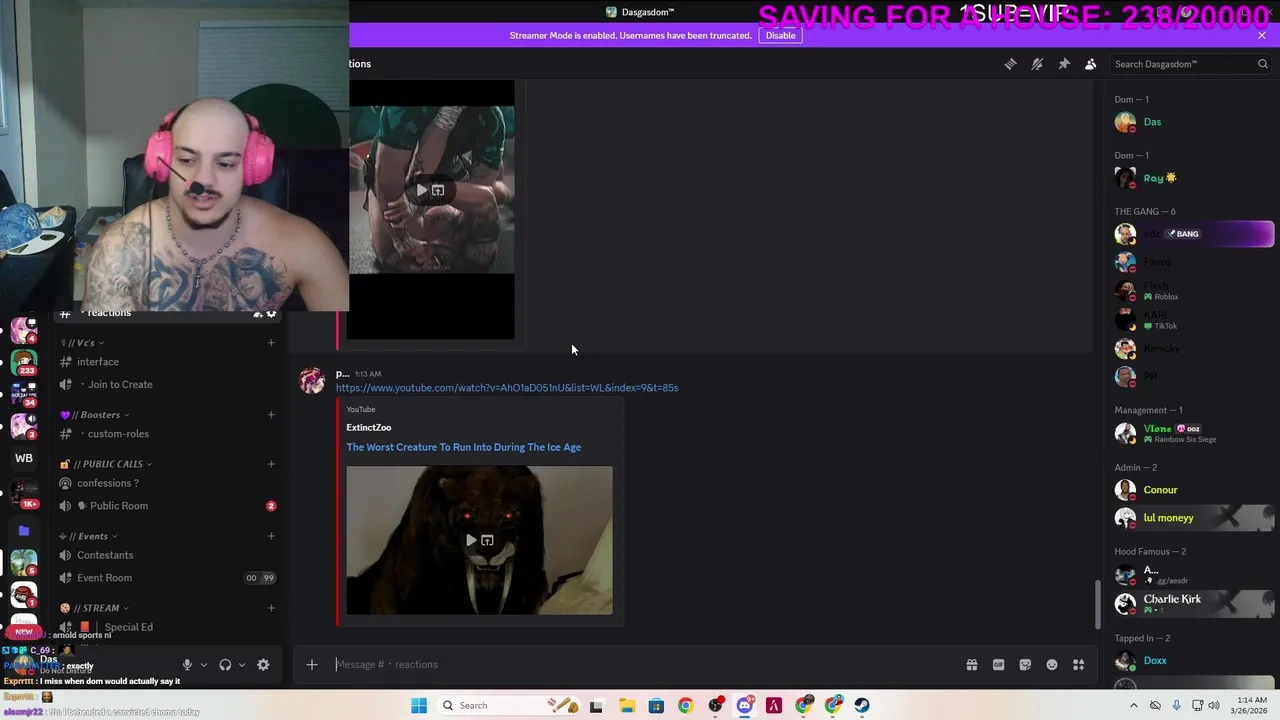Deafen with the headphones icon
The image size is (1280, 720).
coord(225,665)
